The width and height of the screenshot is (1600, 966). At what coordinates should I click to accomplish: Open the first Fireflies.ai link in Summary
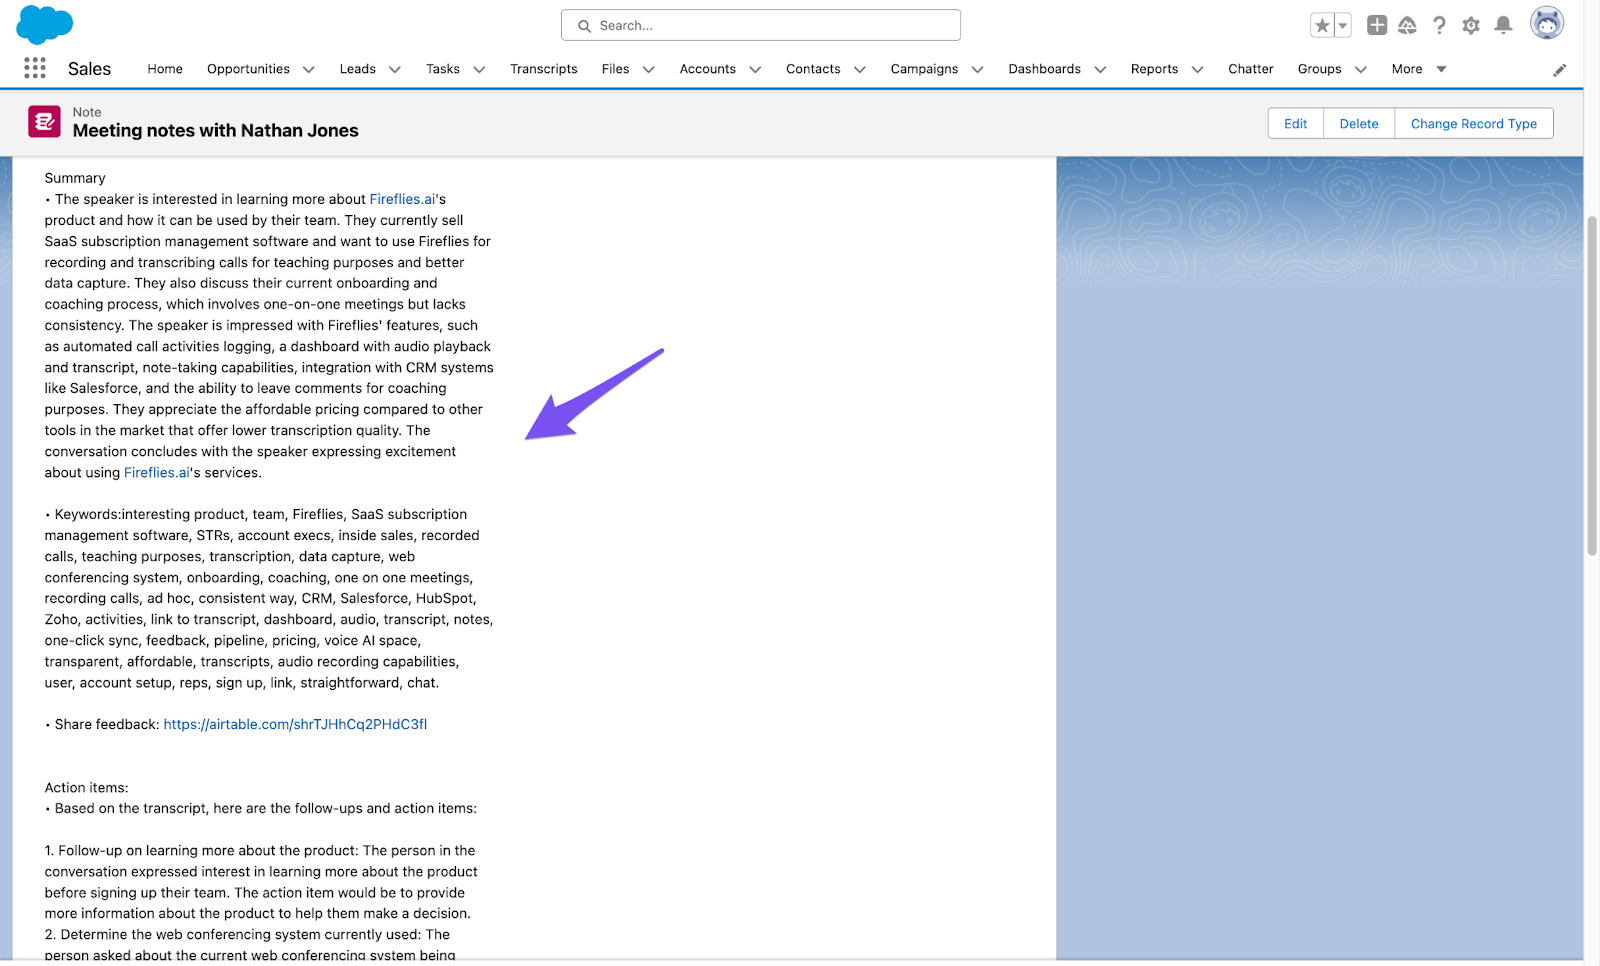(x=403, y=199)
